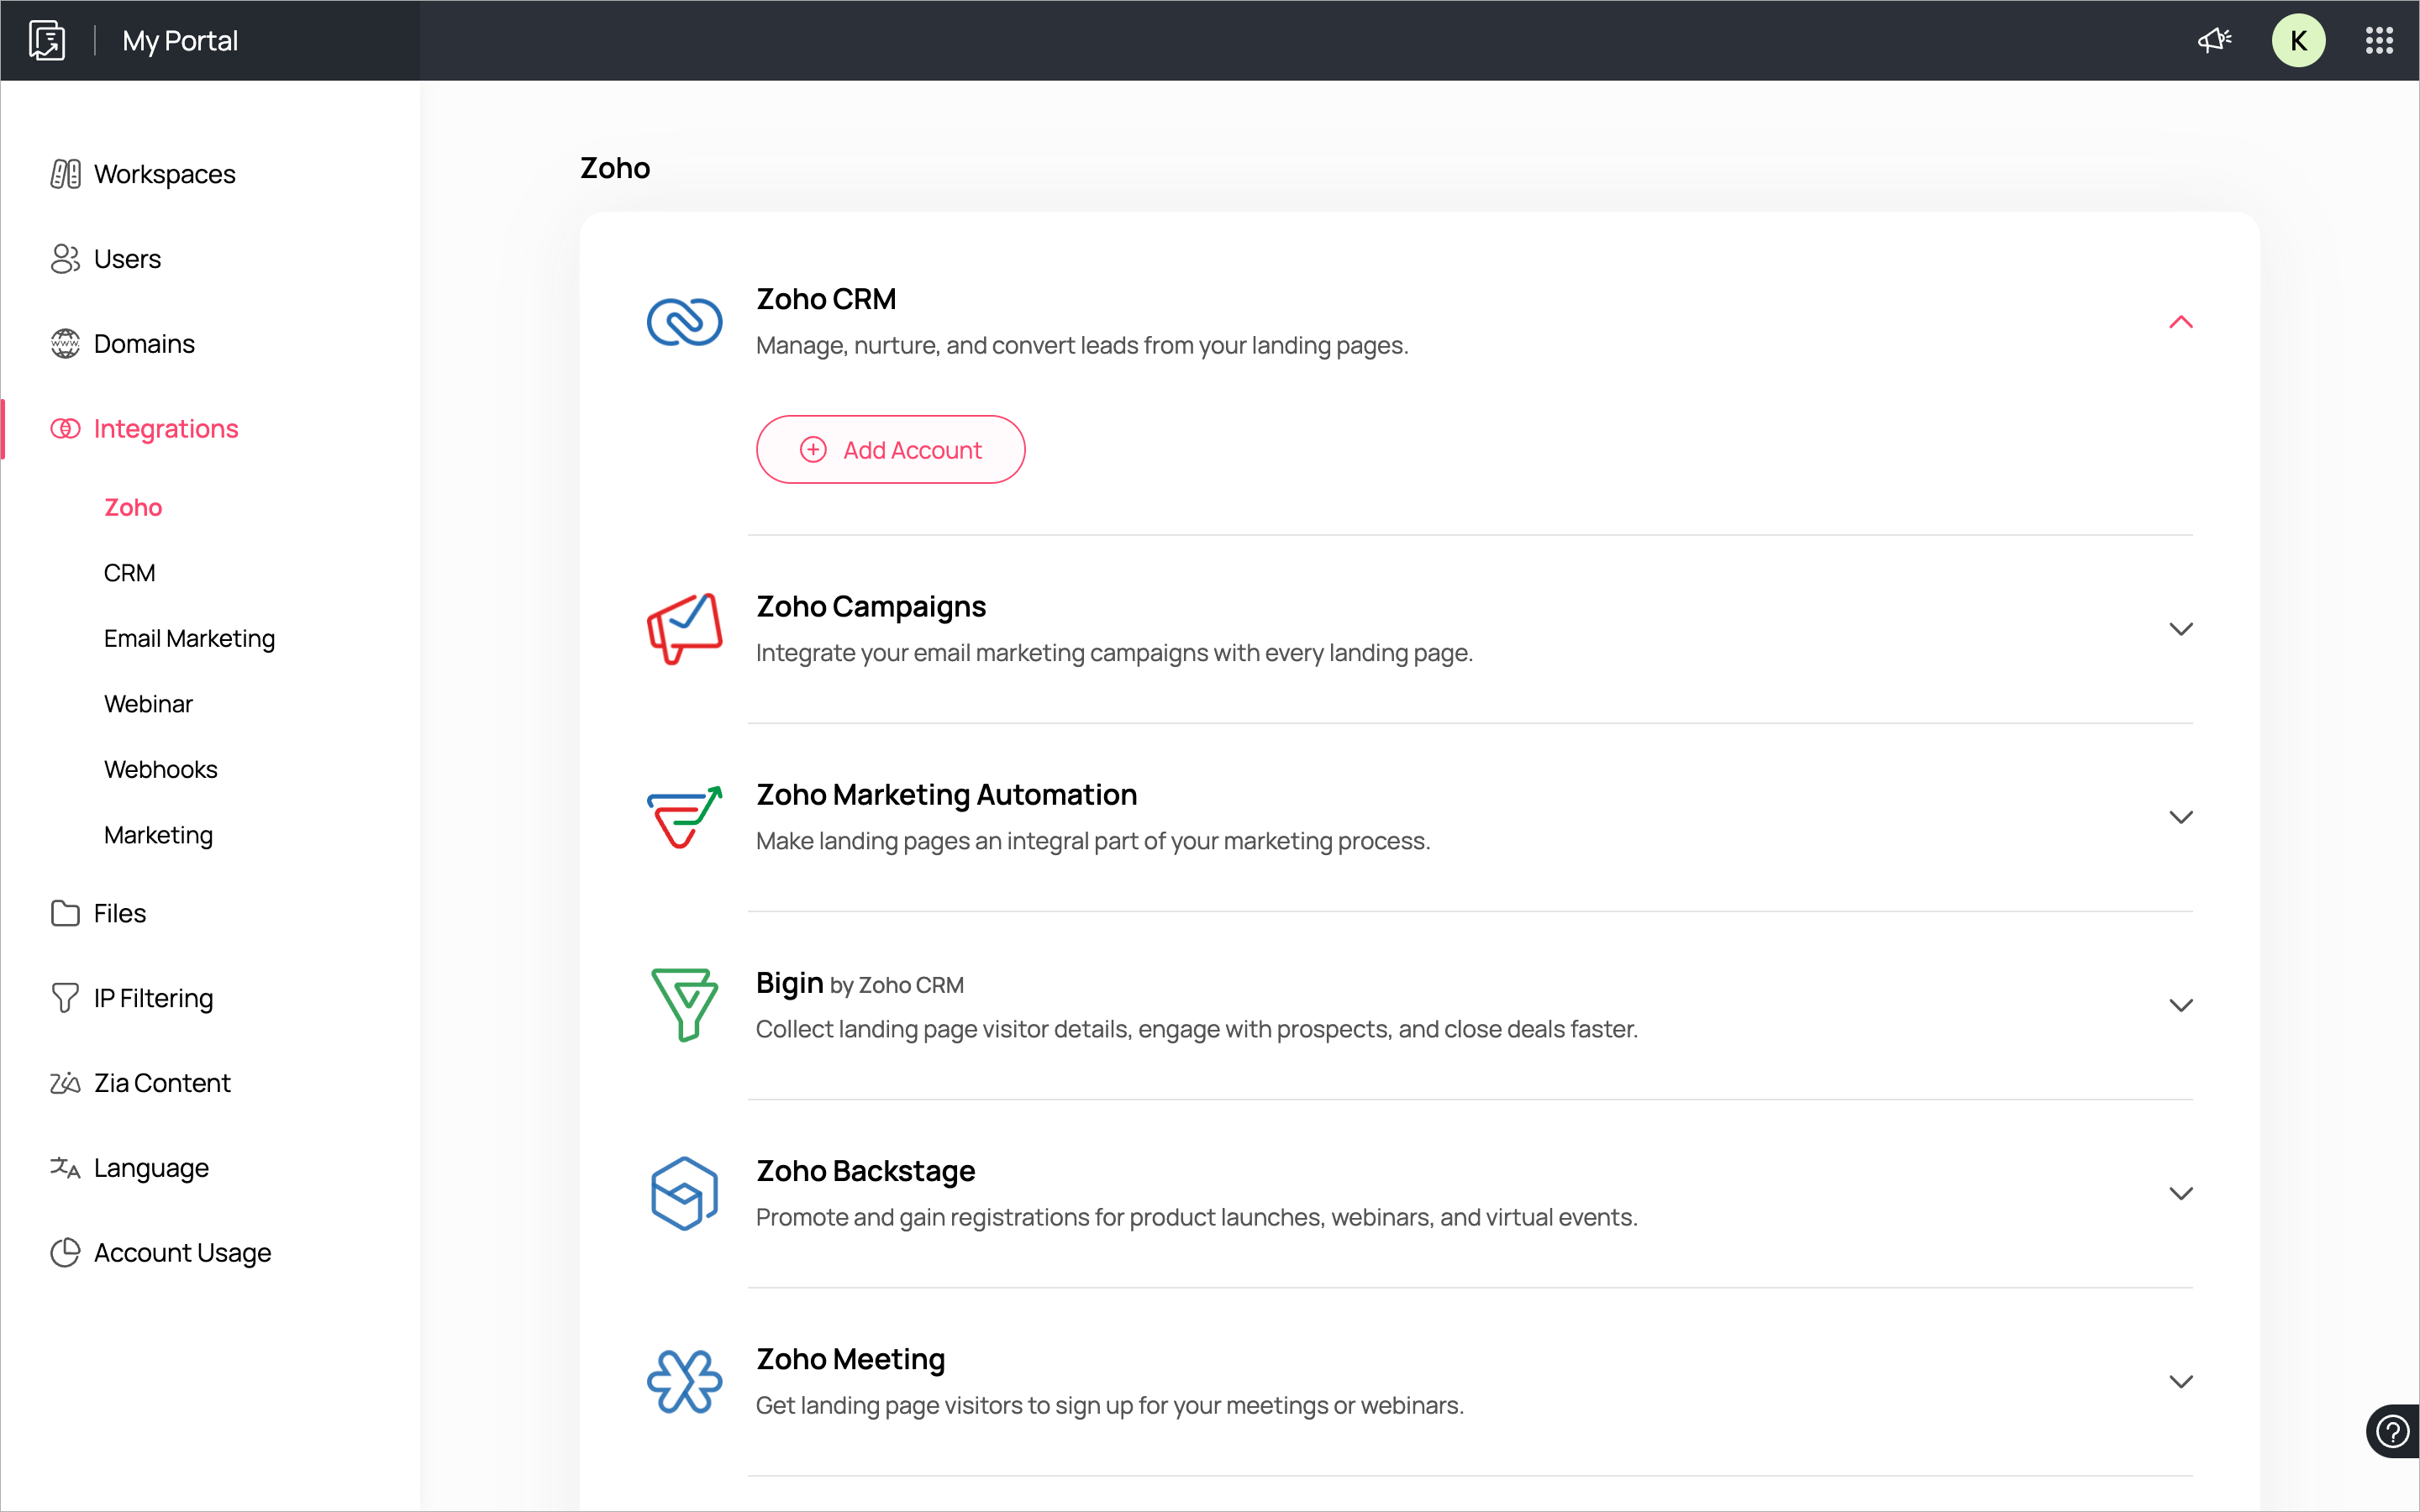This screenshot has width=2420, height=1512.
Task: Go to the Webhooks integrations sub-item
Action: pyautogui.click(x=160, y=769)
